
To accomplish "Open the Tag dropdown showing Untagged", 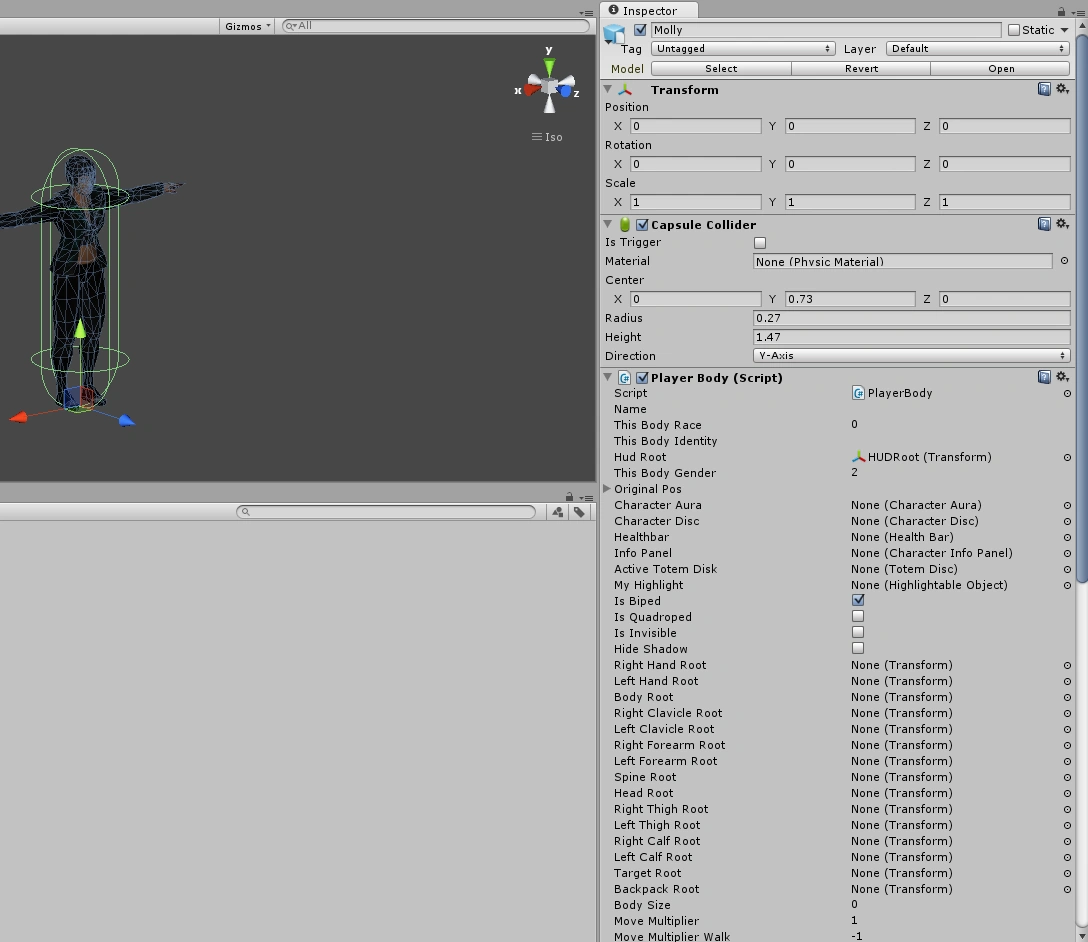I will [742, 49].
